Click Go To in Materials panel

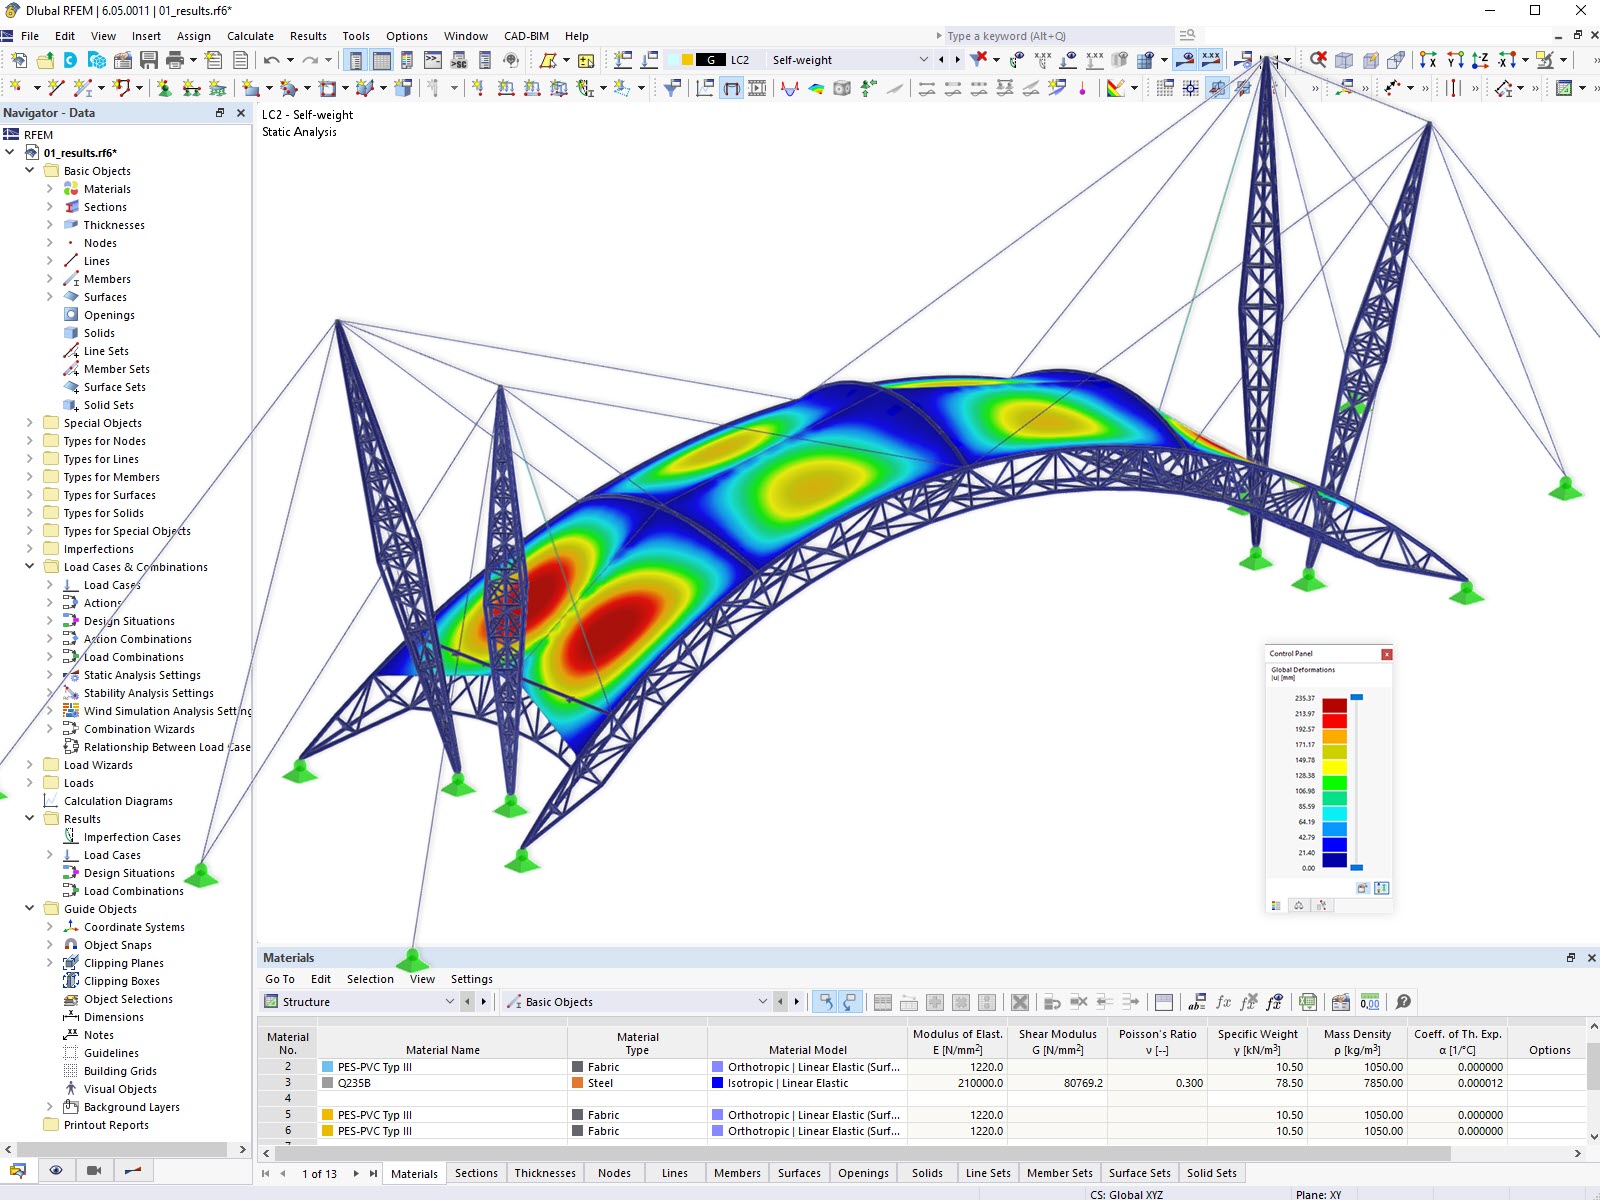pos(280,979)
